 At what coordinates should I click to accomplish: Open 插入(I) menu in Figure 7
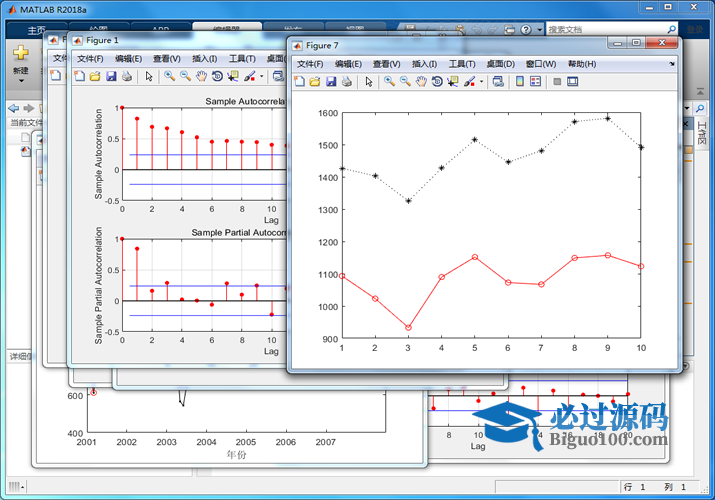coord(424,64)
